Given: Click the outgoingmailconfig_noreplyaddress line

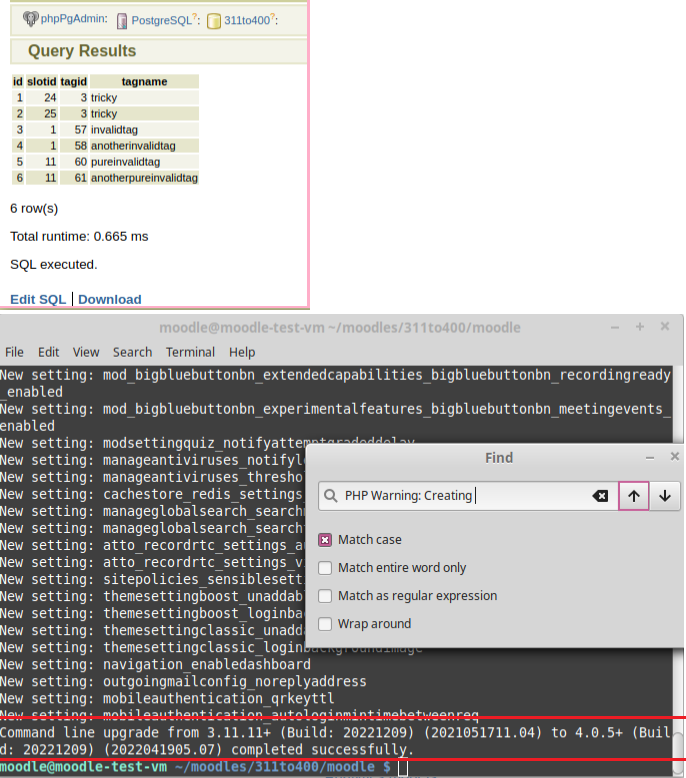Looking at the screenshot, I should (x=183, y=682).
